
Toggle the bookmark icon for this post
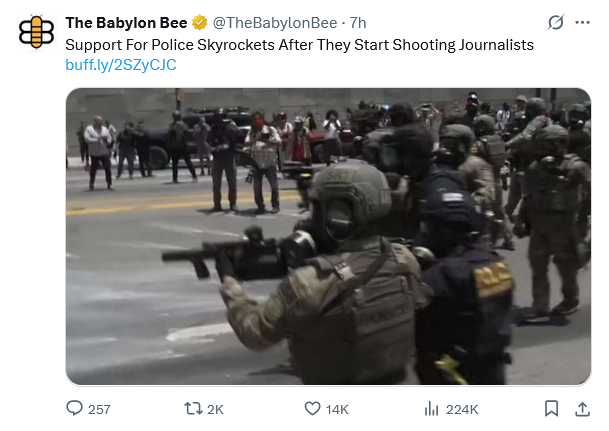coord(552,408)
